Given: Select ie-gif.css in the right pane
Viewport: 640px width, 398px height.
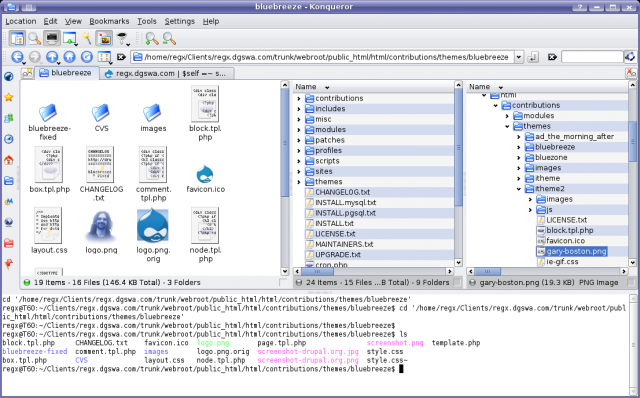Looking at the screenshot, I should point(562,262).
